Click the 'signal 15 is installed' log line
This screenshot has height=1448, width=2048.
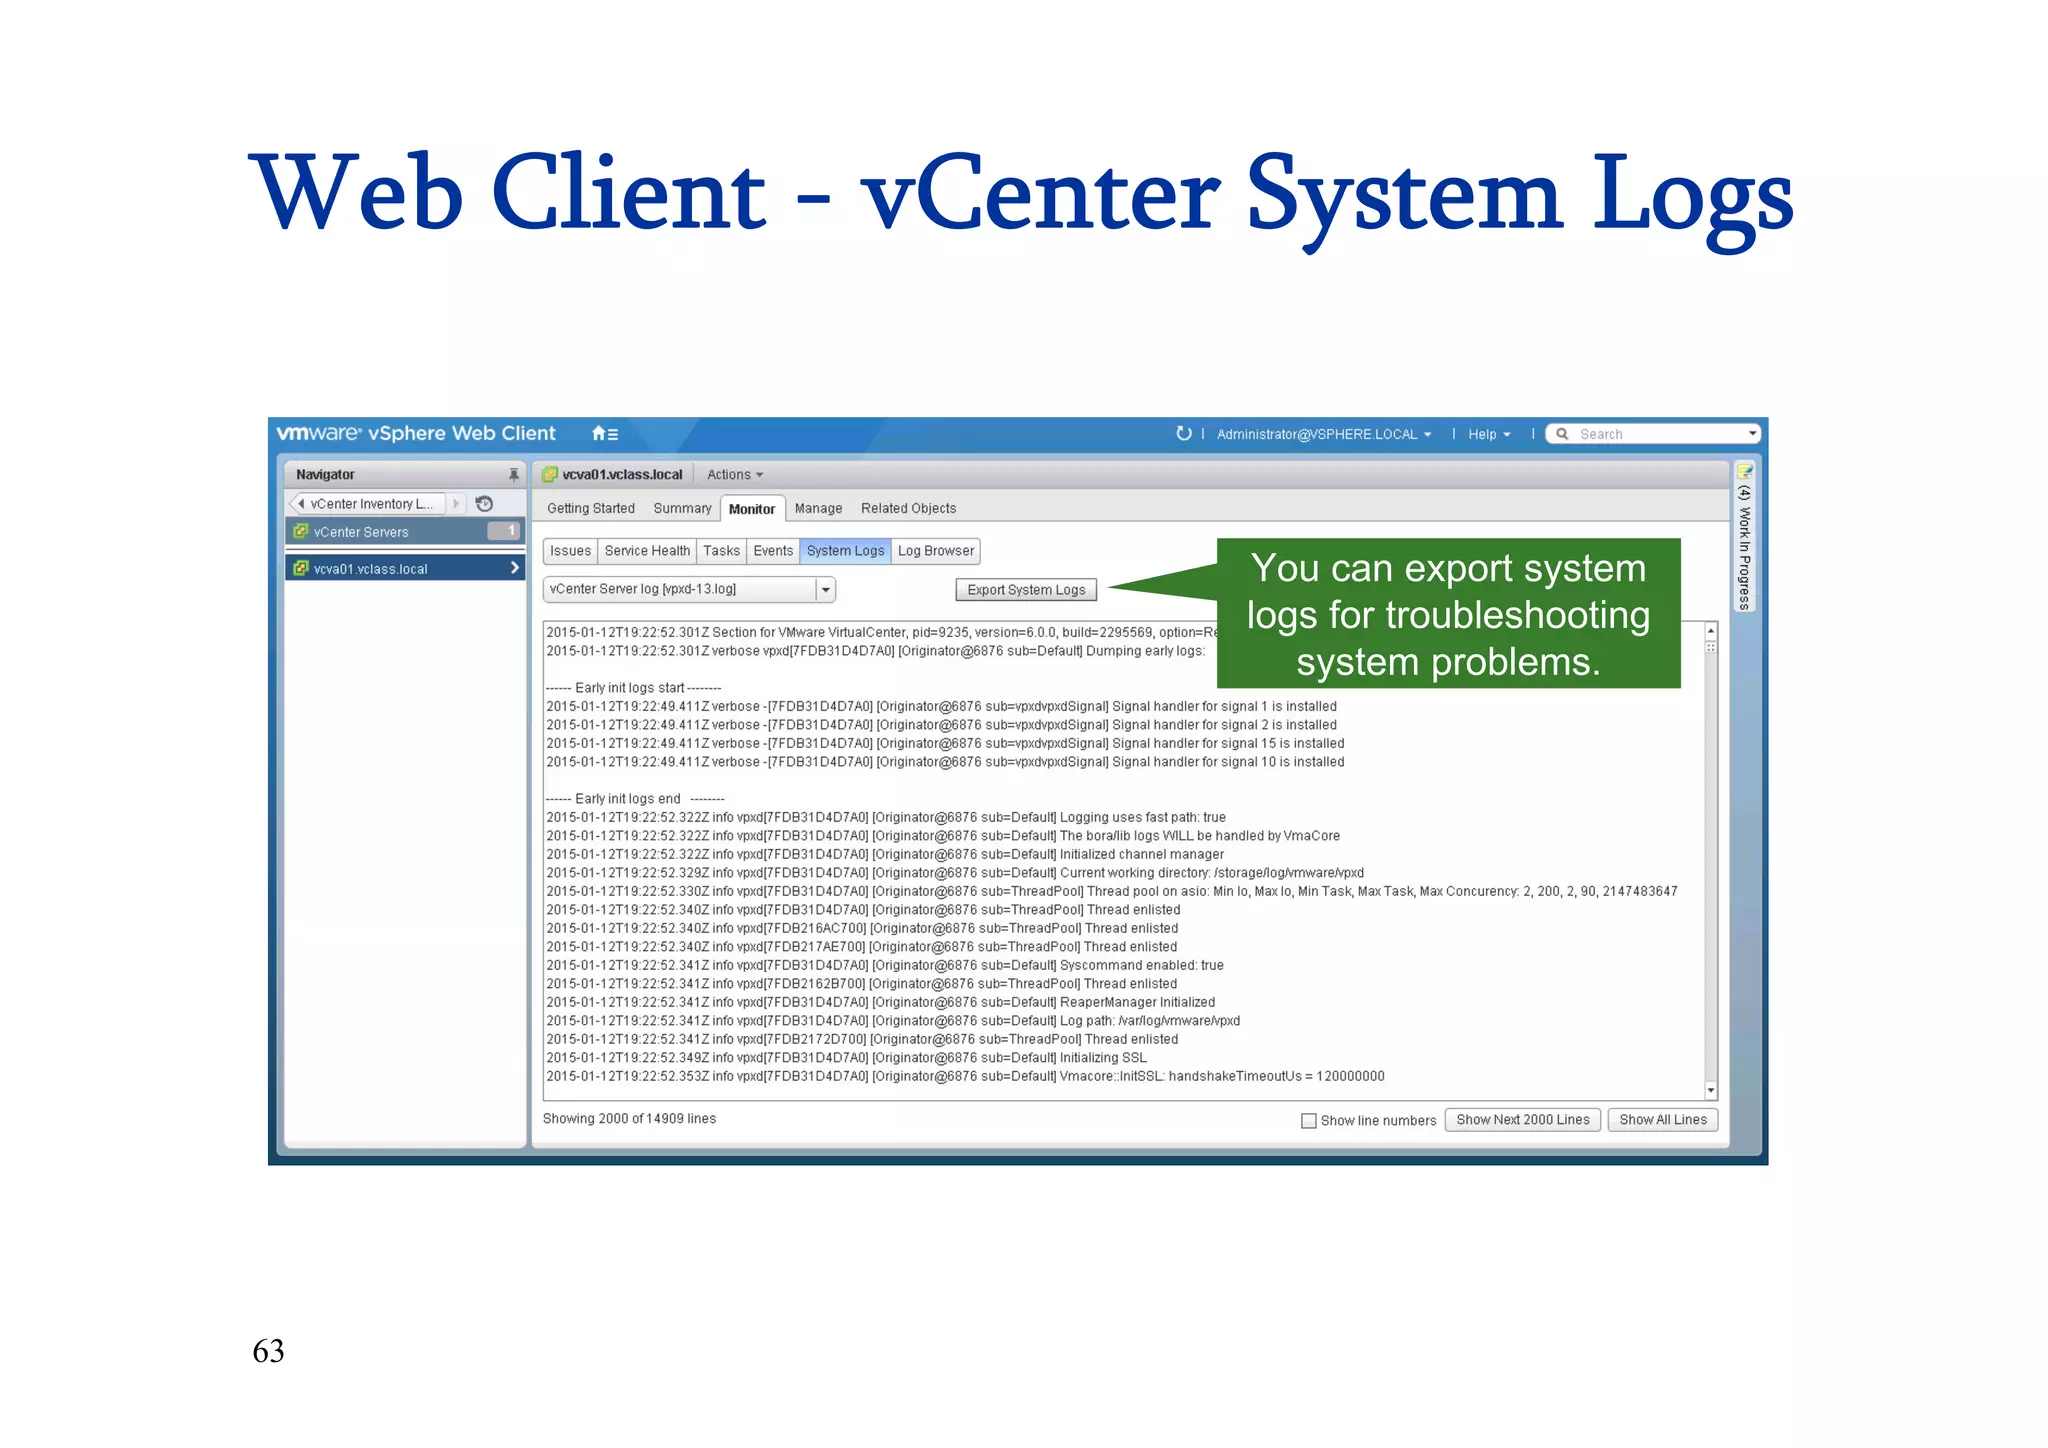tap(945, 744)
